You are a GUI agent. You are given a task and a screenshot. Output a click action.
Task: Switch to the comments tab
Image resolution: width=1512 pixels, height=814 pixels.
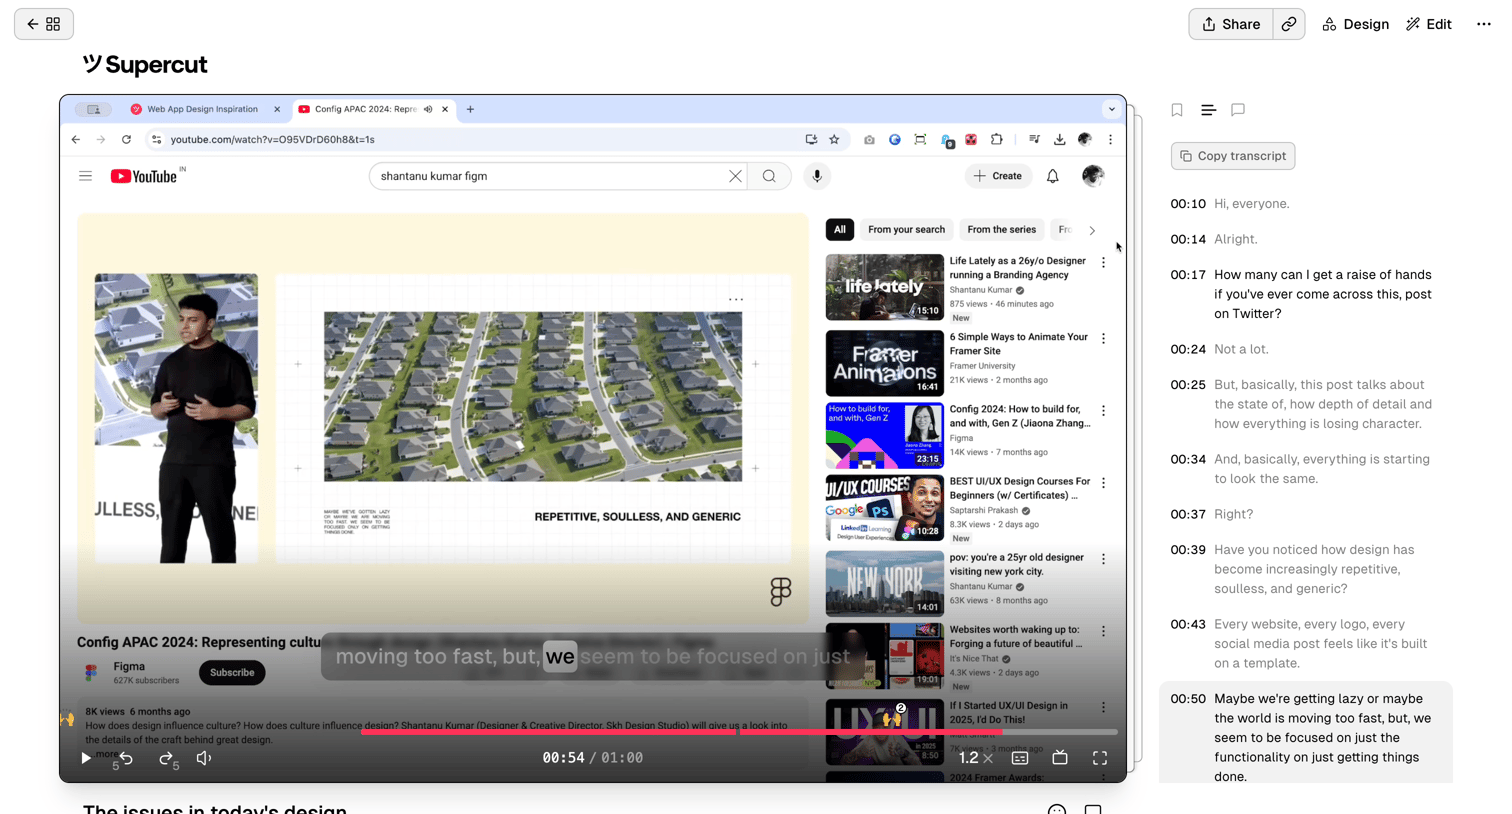(x=1238, y=110)
